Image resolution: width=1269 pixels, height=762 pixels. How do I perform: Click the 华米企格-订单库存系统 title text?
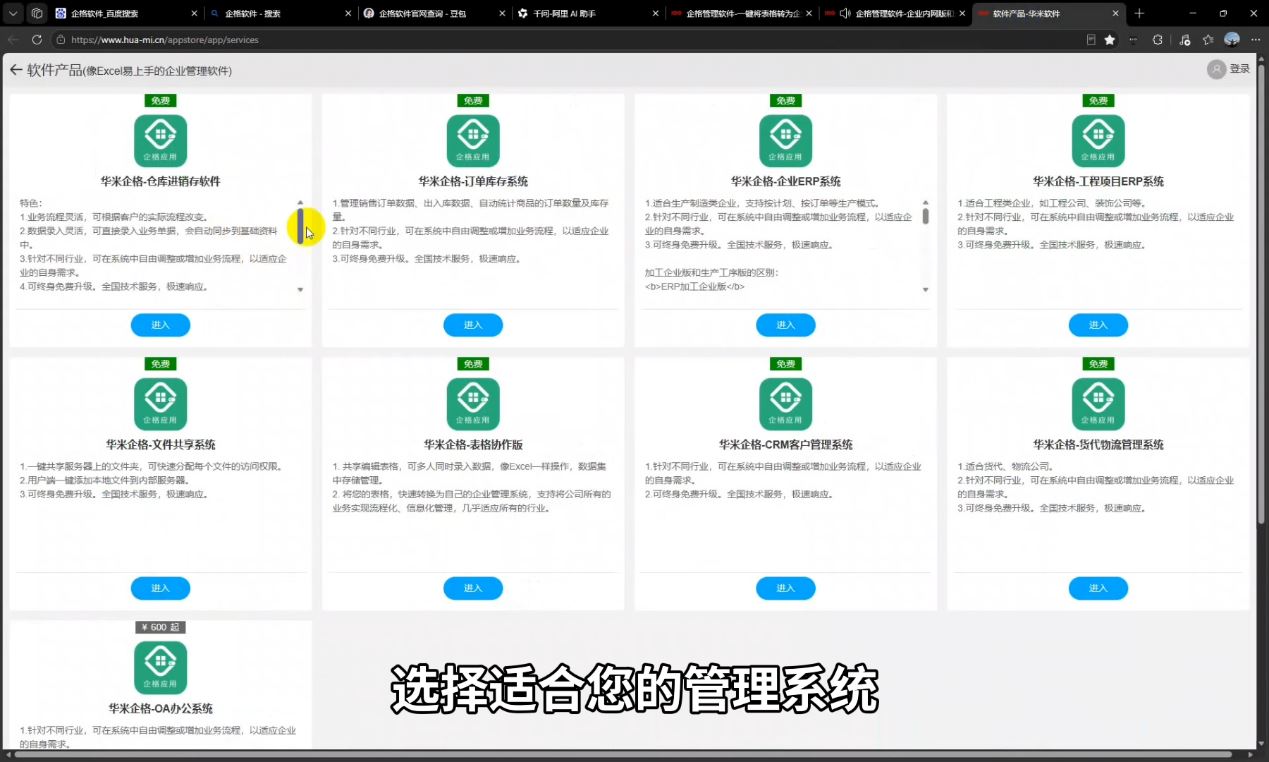click(473, 182)
